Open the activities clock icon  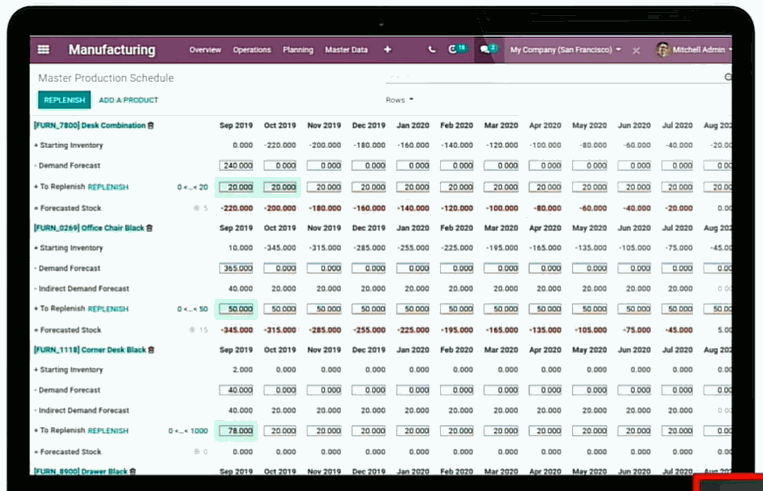pyautogui.click(x=454, y=50)
